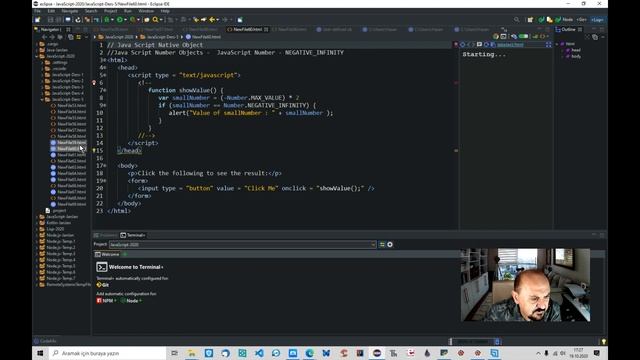
Task: Expand the JavaScript-Ders-4 folder
Action: pos(42,93)
